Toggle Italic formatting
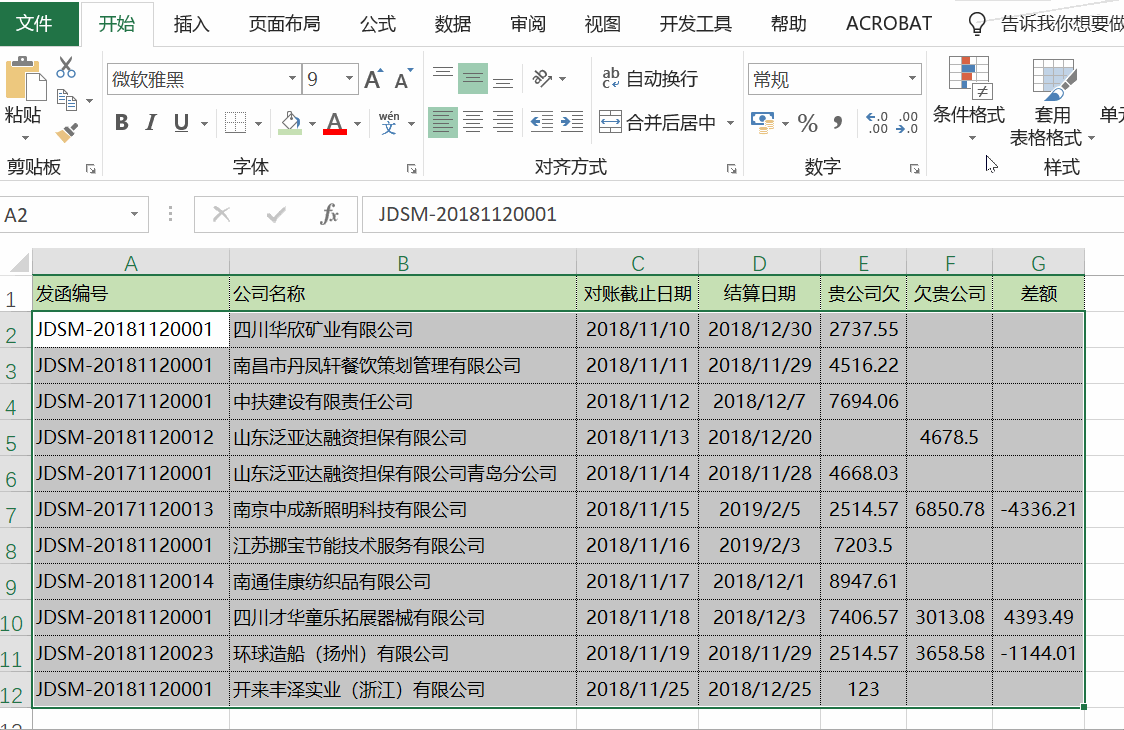The height and width of the screenshot is (730, 1124). [151, 123]
